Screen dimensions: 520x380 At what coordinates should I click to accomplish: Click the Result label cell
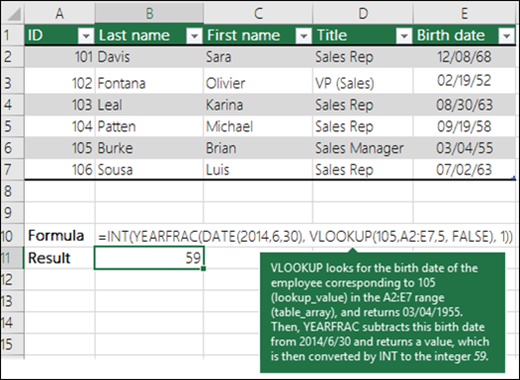tap(60, 258)
